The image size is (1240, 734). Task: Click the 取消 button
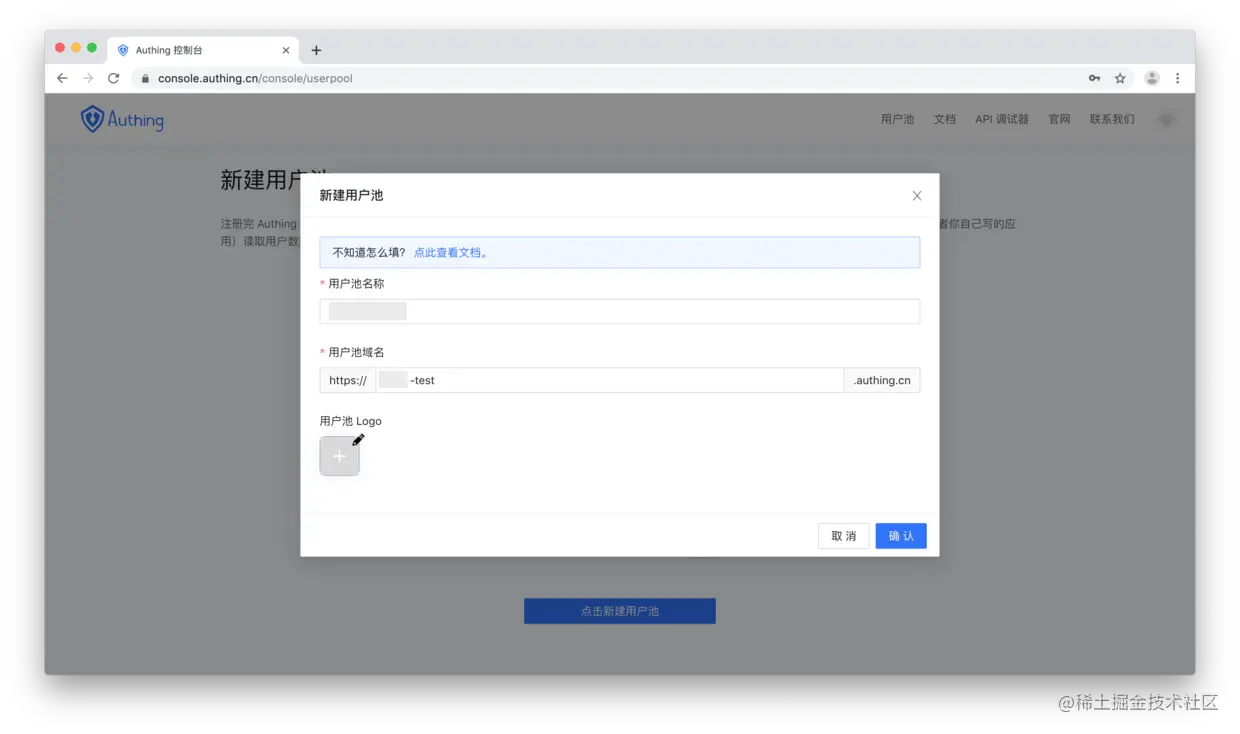point(843,536)
